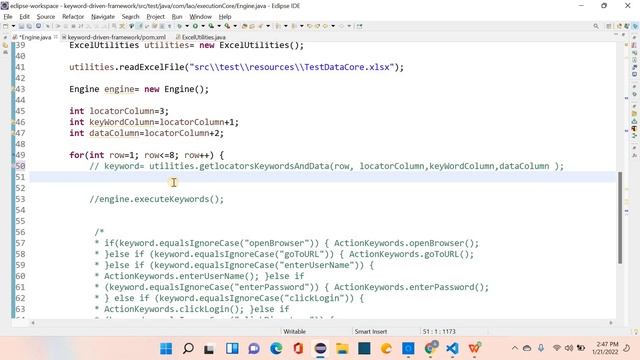
Task: Click the Open Type toolbar icon
Action: coord(245,26)
